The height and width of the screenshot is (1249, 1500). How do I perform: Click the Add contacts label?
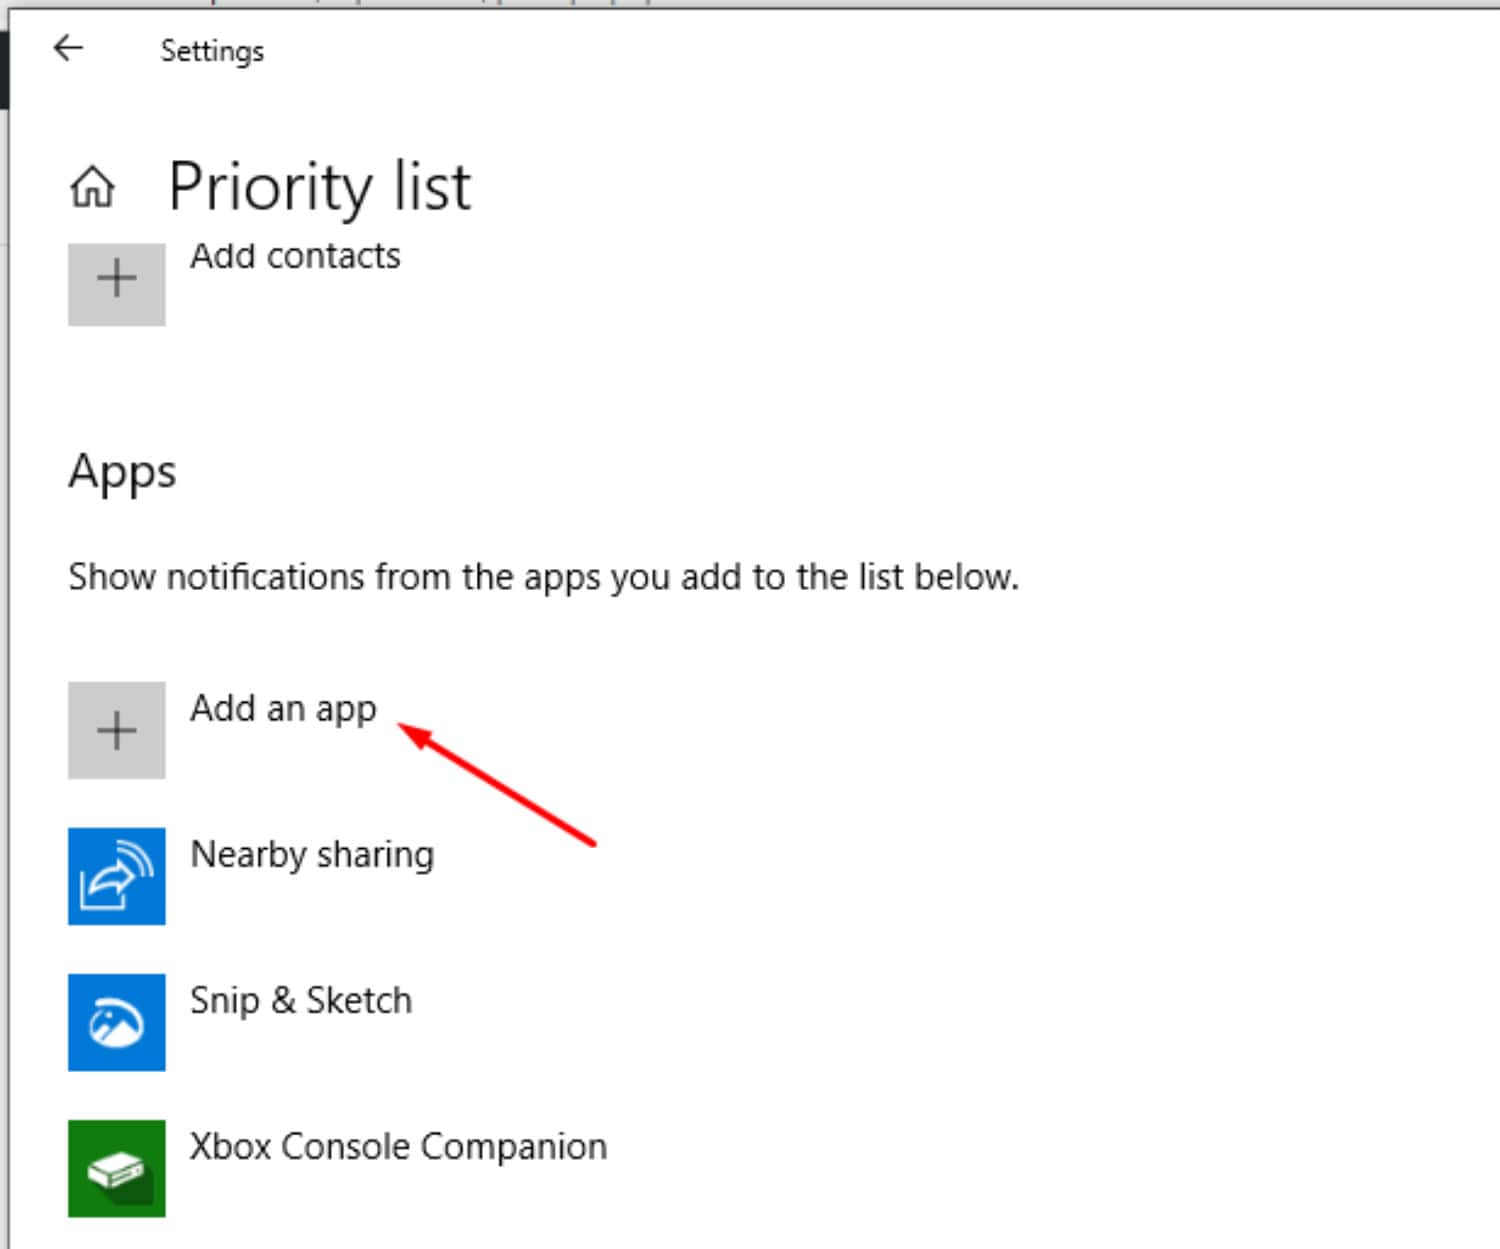[x=295, y=256]
